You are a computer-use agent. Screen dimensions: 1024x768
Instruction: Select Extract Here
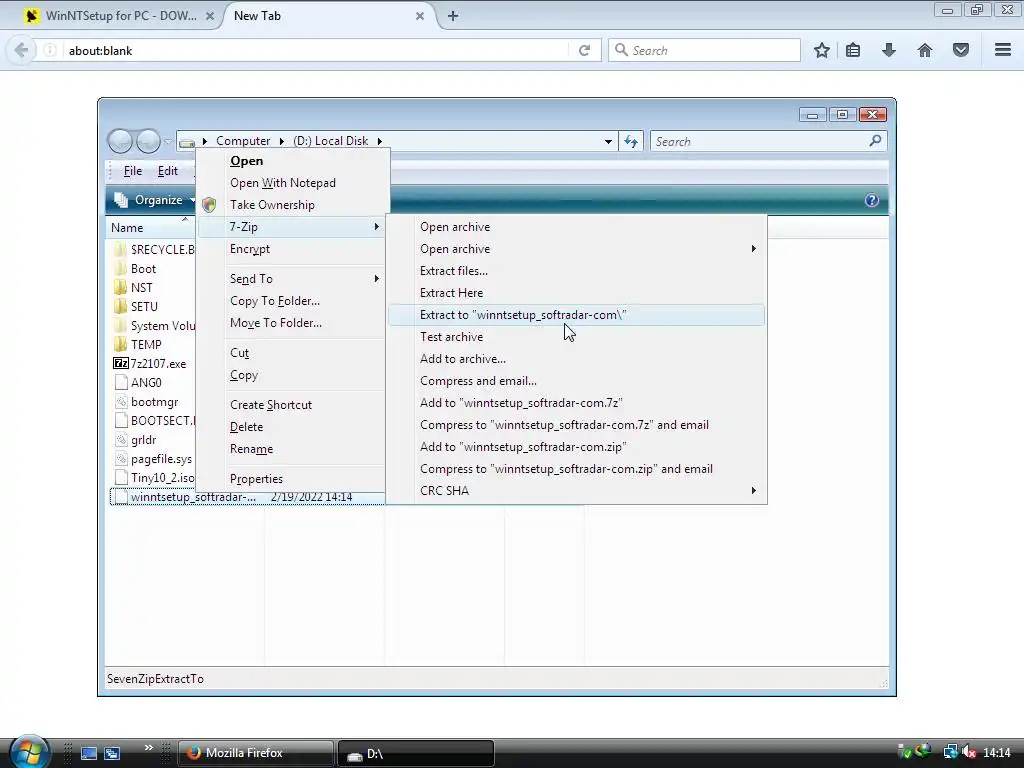pyautogui.click(x=577, y=293)
